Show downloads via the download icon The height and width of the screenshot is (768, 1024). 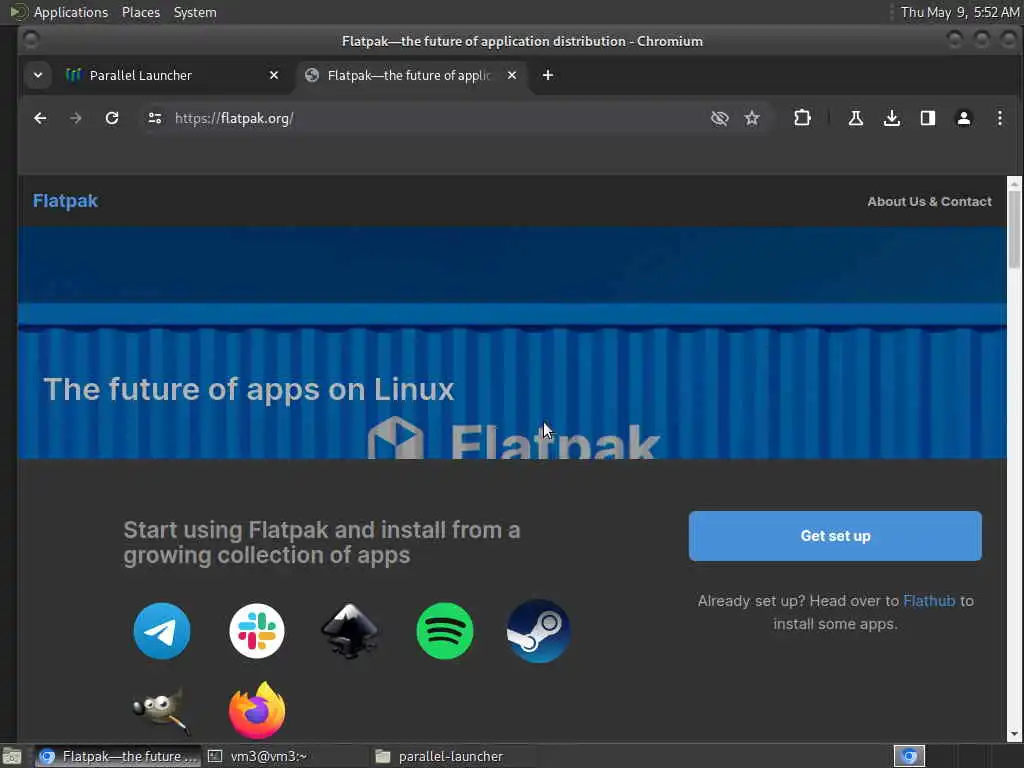click(x=891, y=118)
